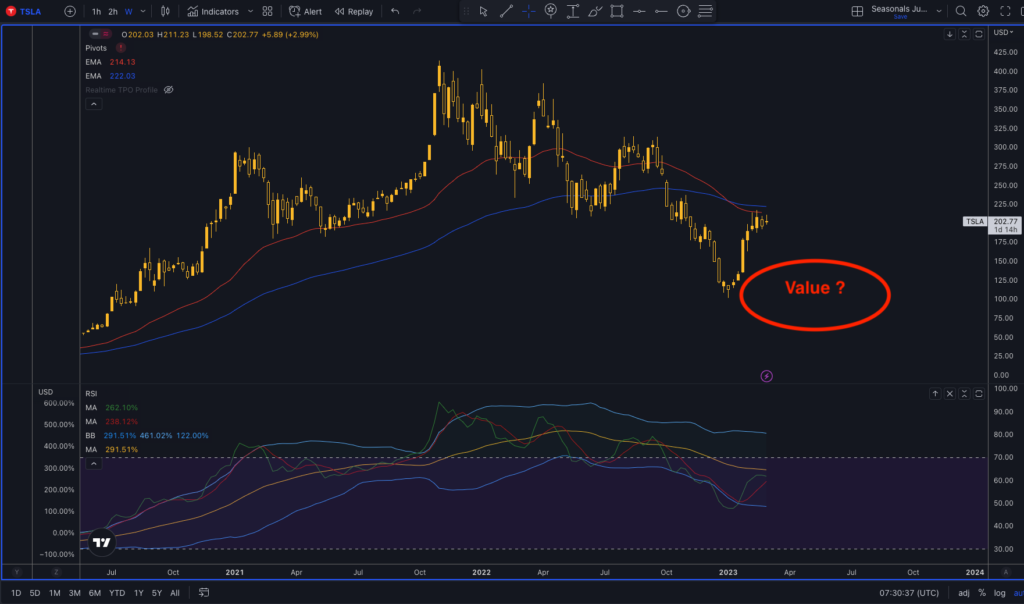Undo the last chart action
The image size is (1024, 604).
tap(395, 11)
